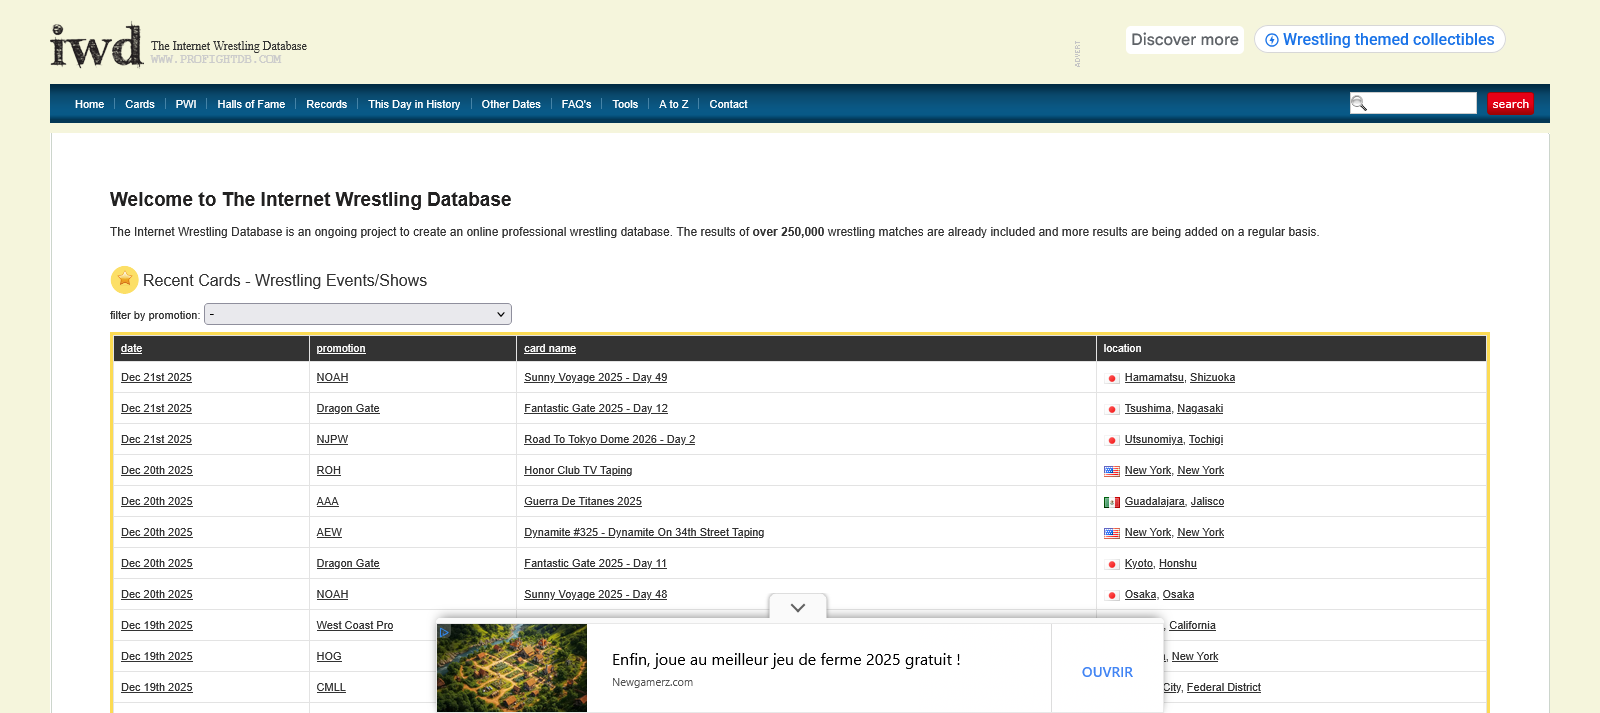
Task: Click the gold star Recent Cards icon
Action: [124, 280]
